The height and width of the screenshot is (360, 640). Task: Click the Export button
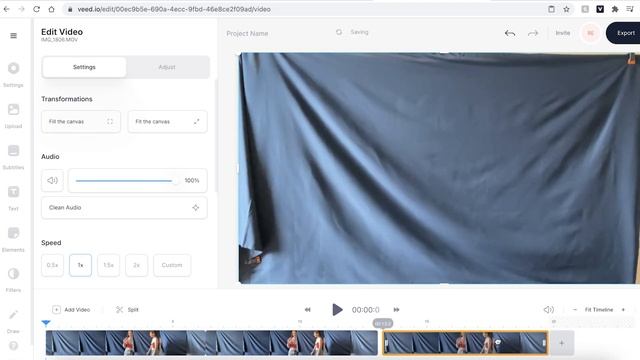coord(623,33)
